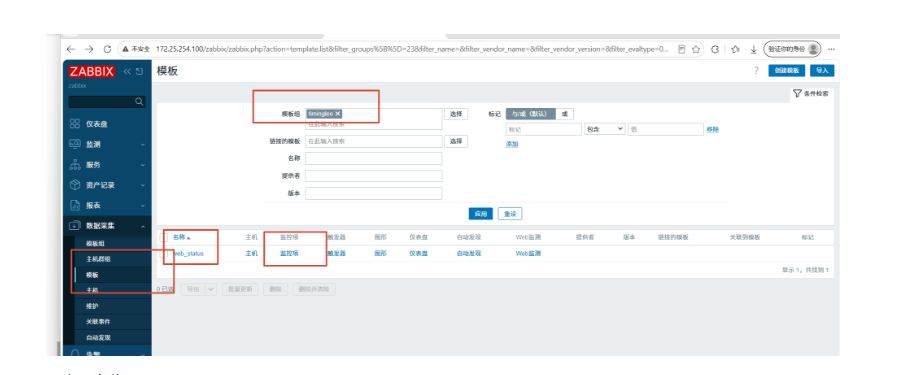Click the 移除 tag link
899x375 pixels.
tap(713, 130)
